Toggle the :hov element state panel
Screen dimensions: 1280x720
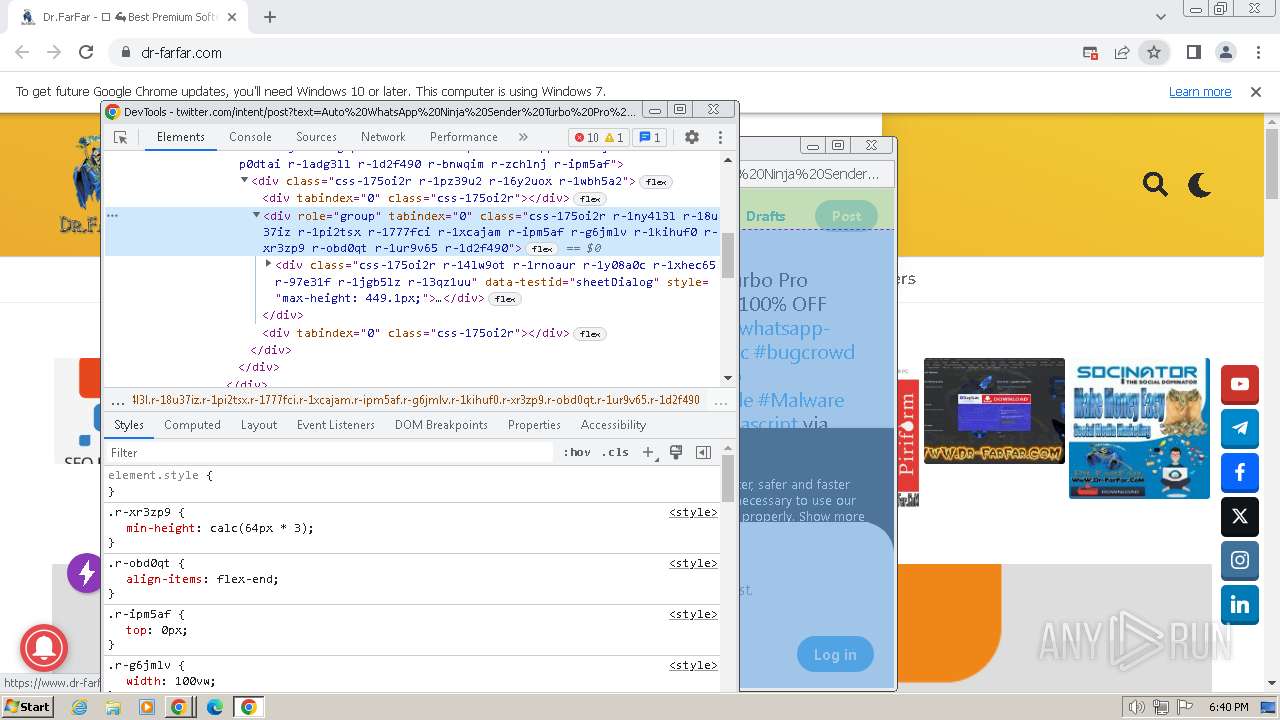[577, 453]
